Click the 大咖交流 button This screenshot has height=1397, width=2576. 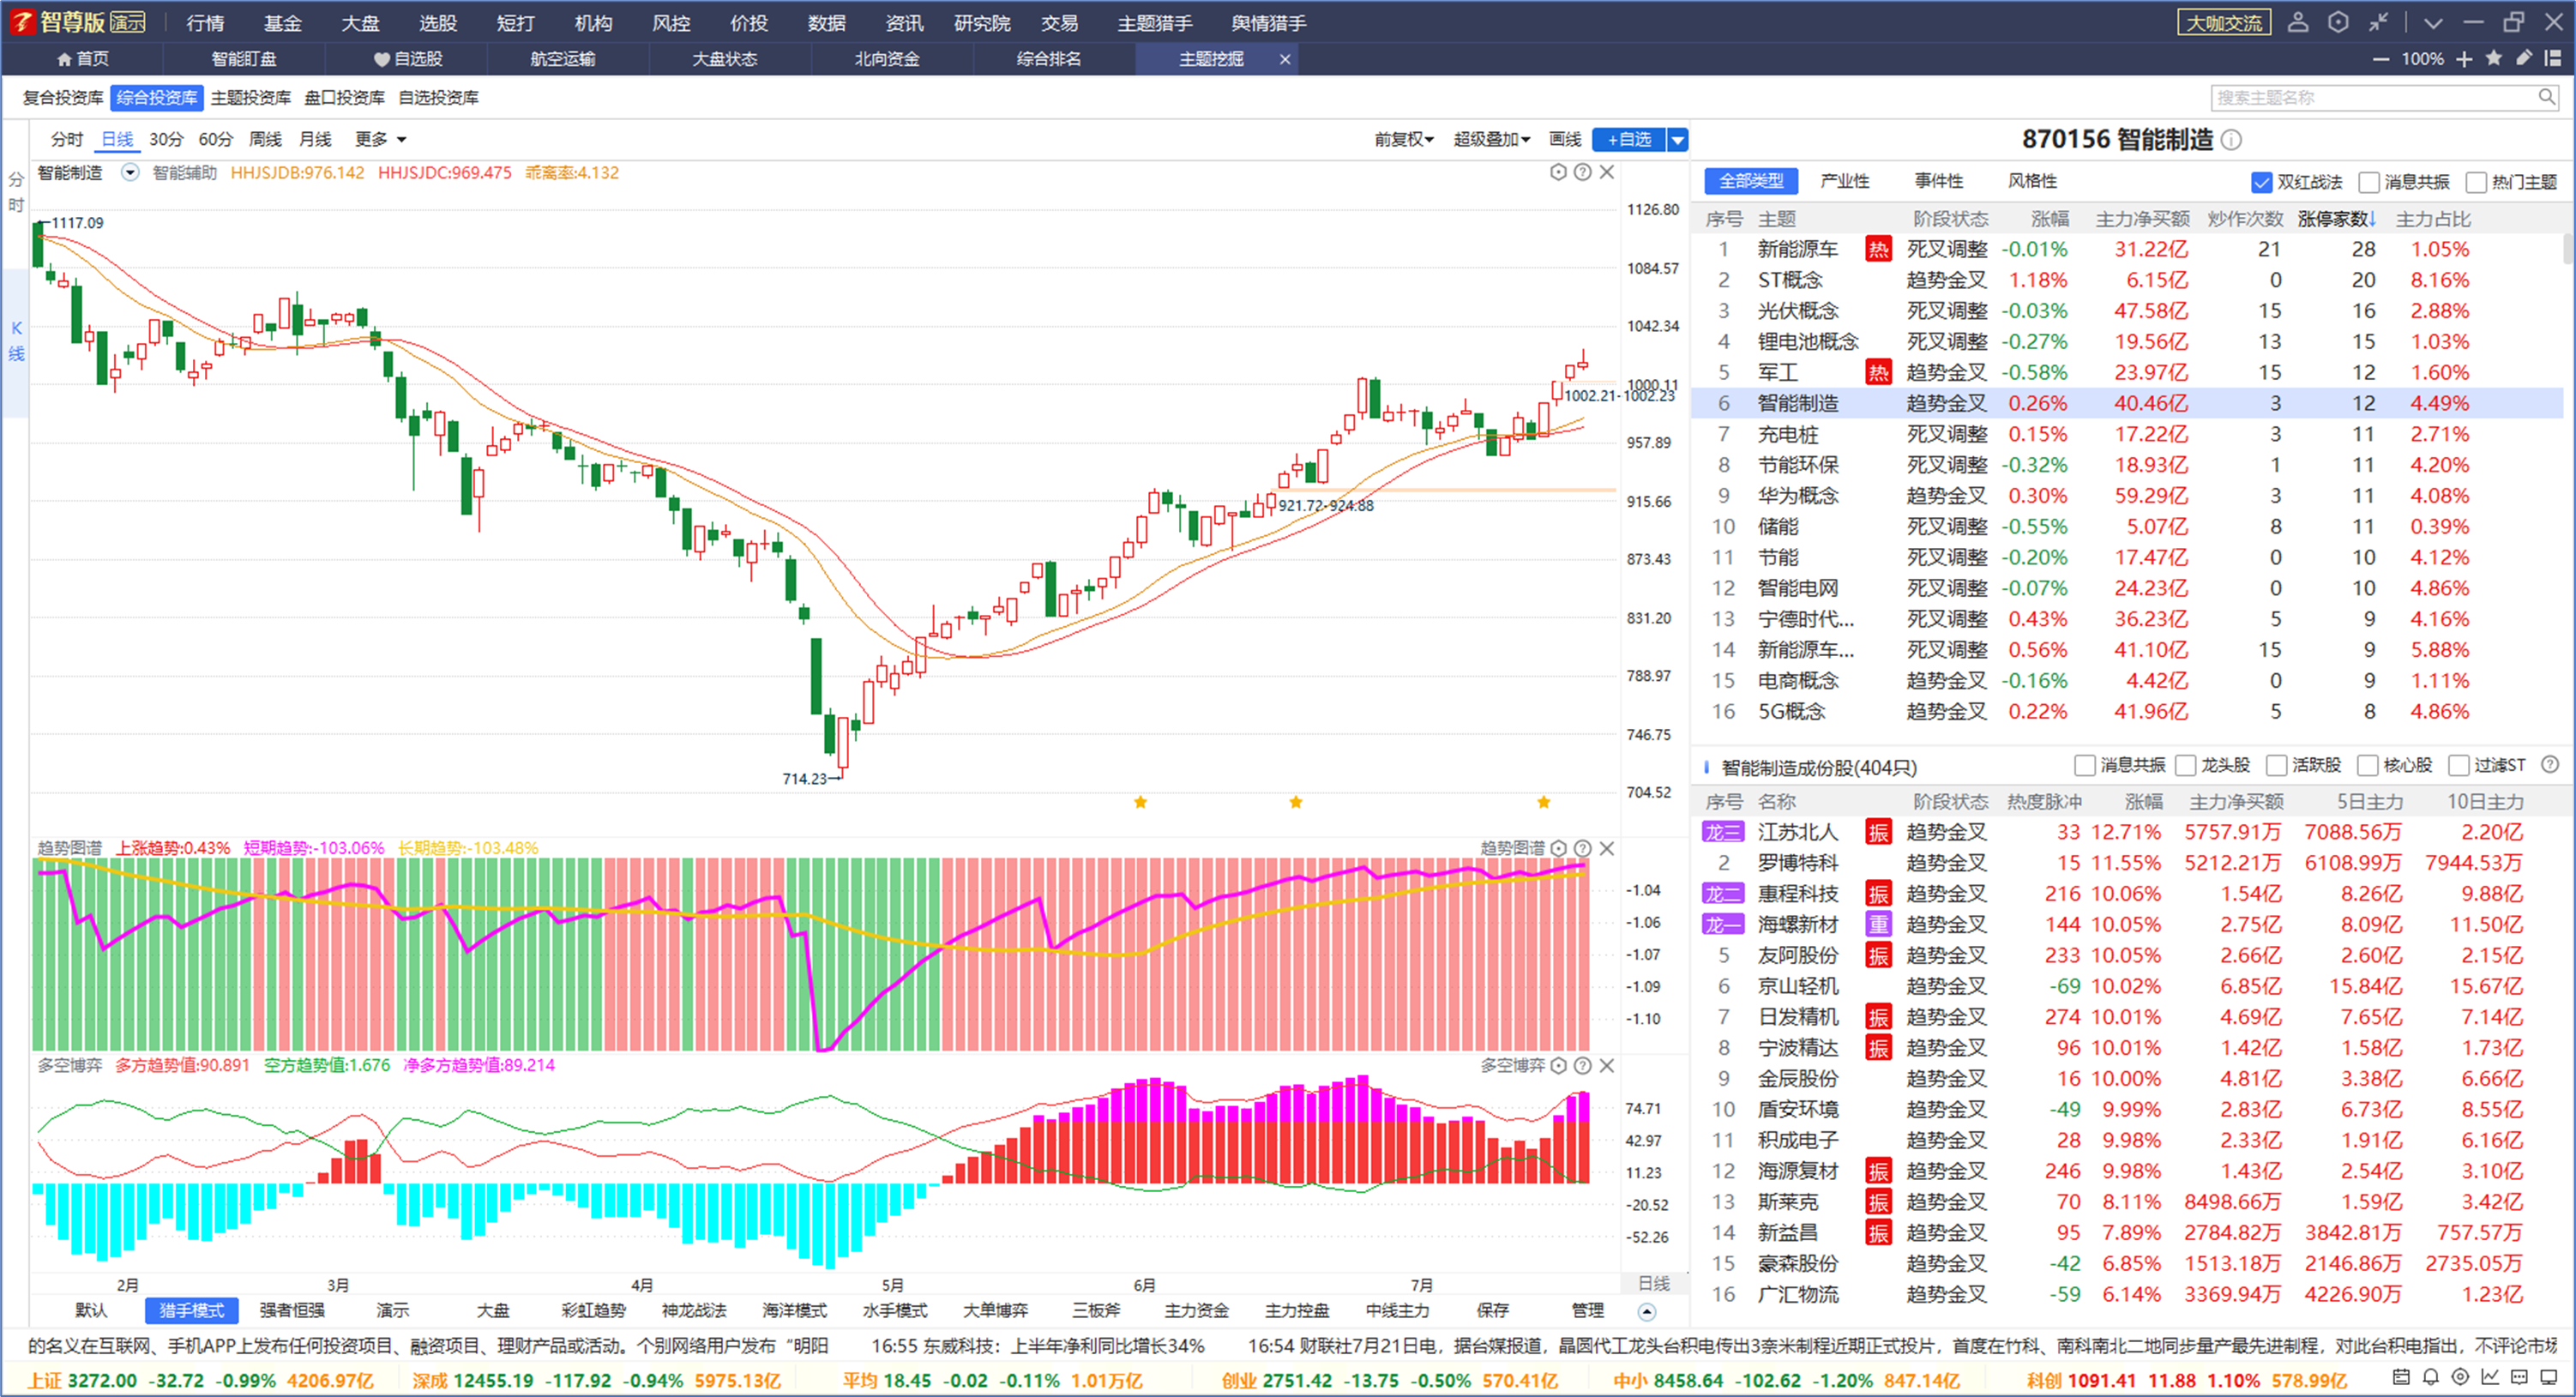[x=2224, y=22]
